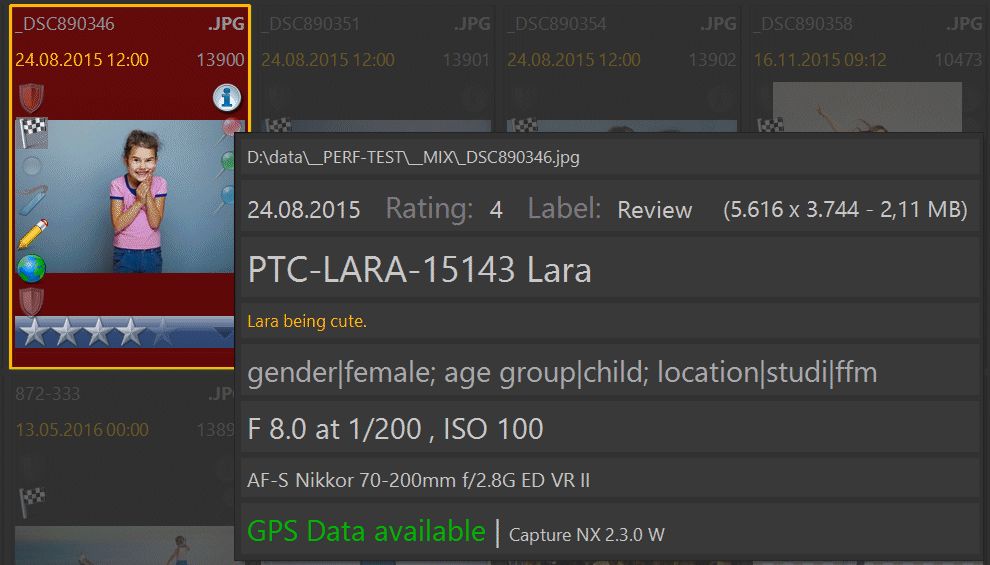The image size is (990, 565).
Task: Click the blue label tag icon on _DSC890346
Action: pyautogui.click(x=32, y=199)
